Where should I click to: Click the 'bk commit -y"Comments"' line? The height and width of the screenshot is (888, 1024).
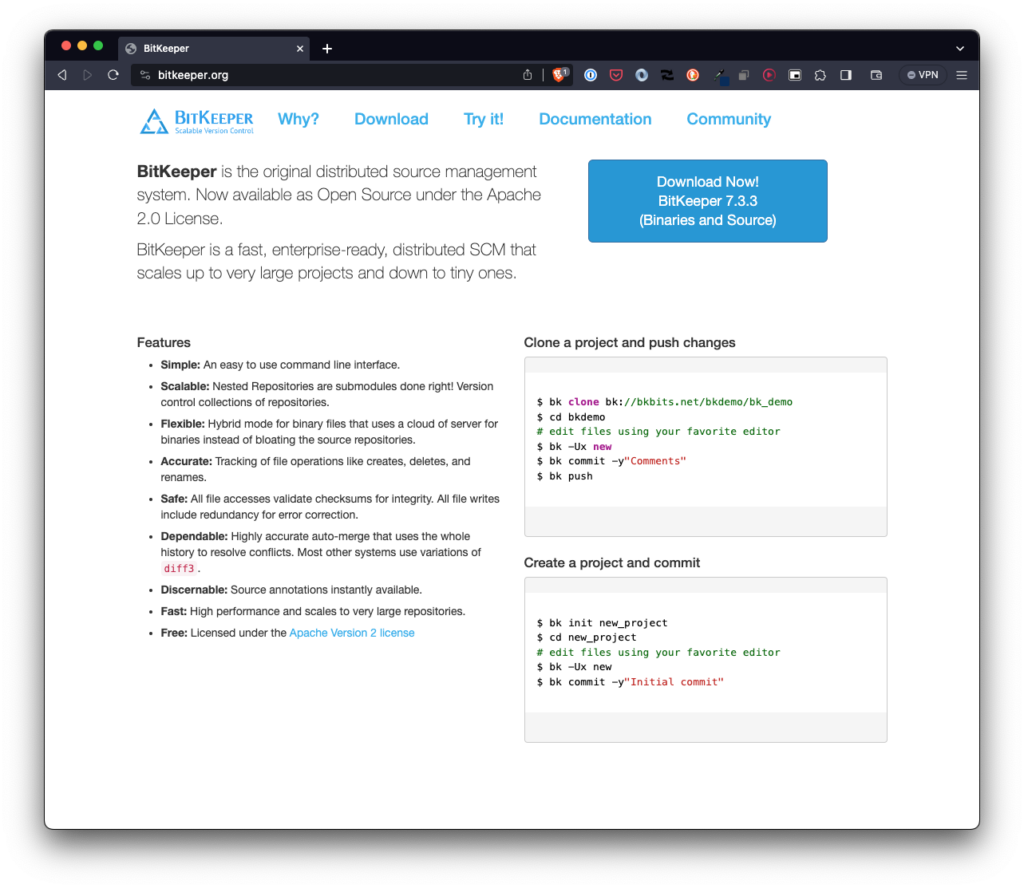pos(611,461)
